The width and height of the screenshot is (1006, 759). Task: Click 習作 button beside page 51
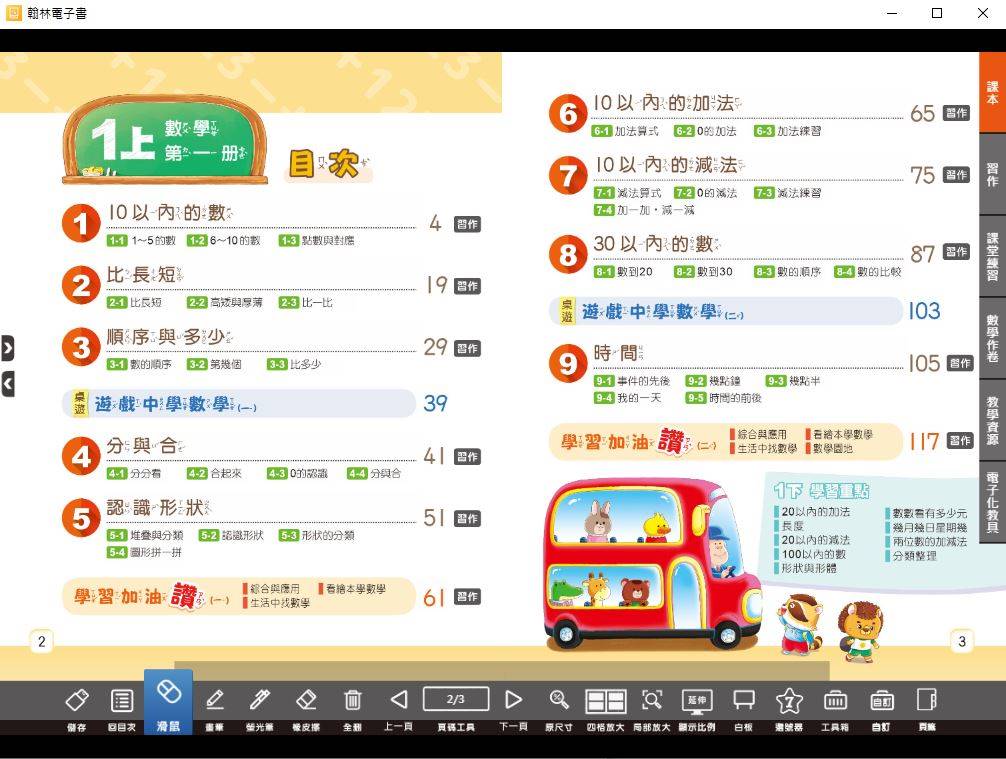click(x=467, y=518)
